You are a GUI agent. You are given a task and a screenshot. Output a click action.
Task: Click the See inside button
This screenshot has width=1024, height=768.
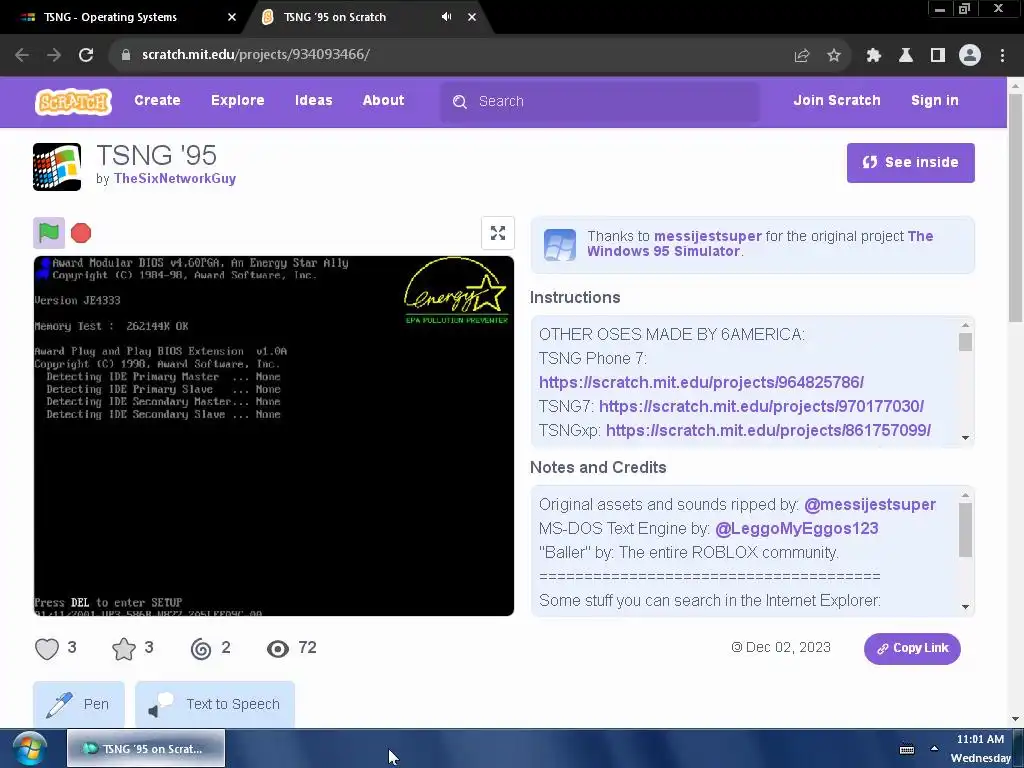910,163
